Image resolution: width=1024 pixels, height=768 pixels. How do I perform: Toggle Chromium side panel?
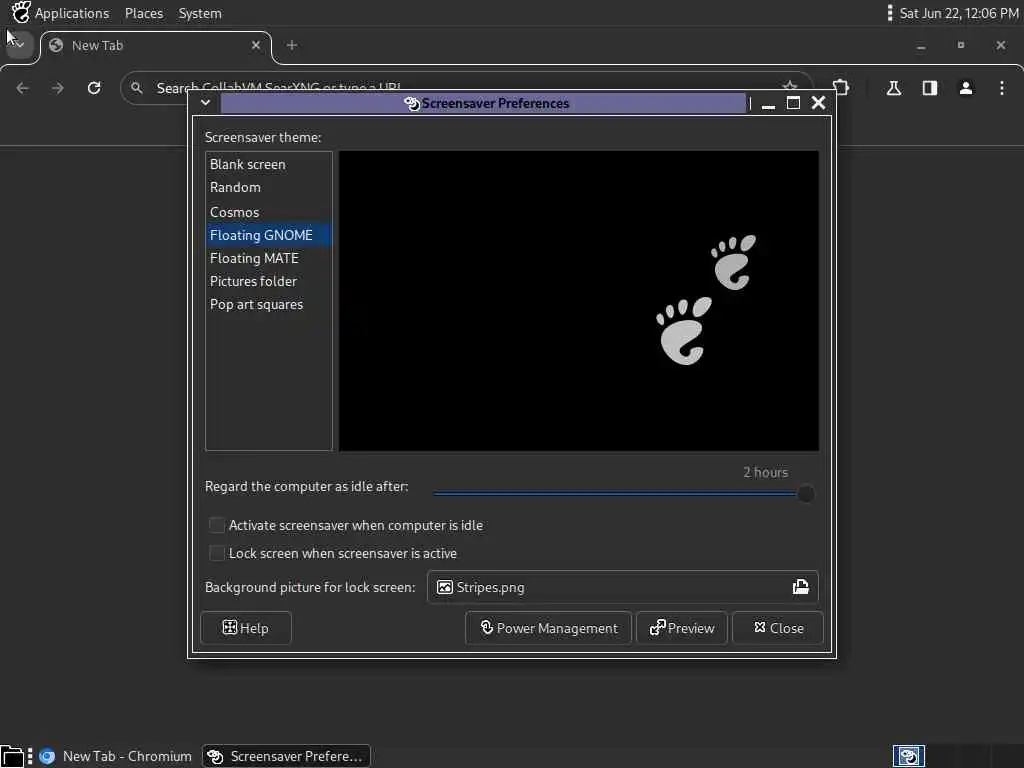pyautogui.click(x=930, y=88)
